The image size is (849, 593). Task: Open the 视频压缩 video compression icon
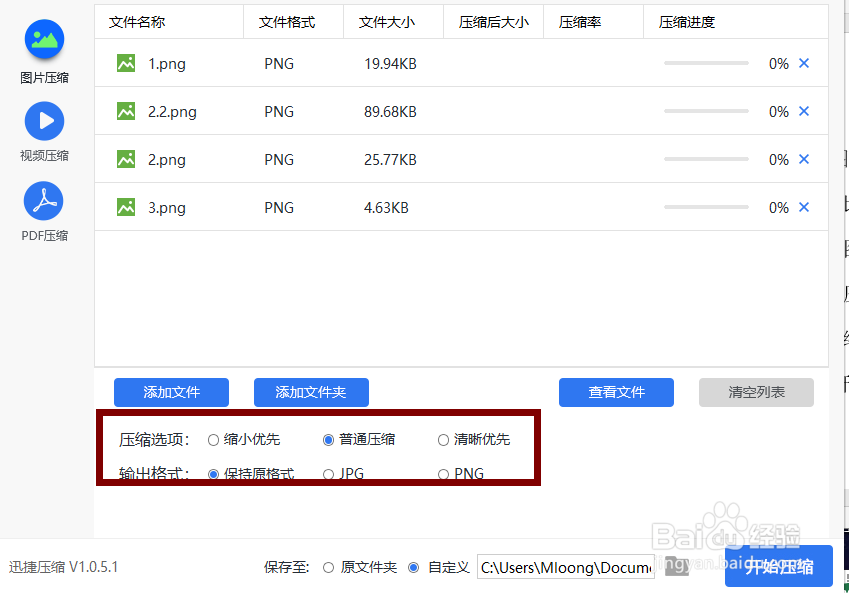pyautogui.click(x=44, y=121)
